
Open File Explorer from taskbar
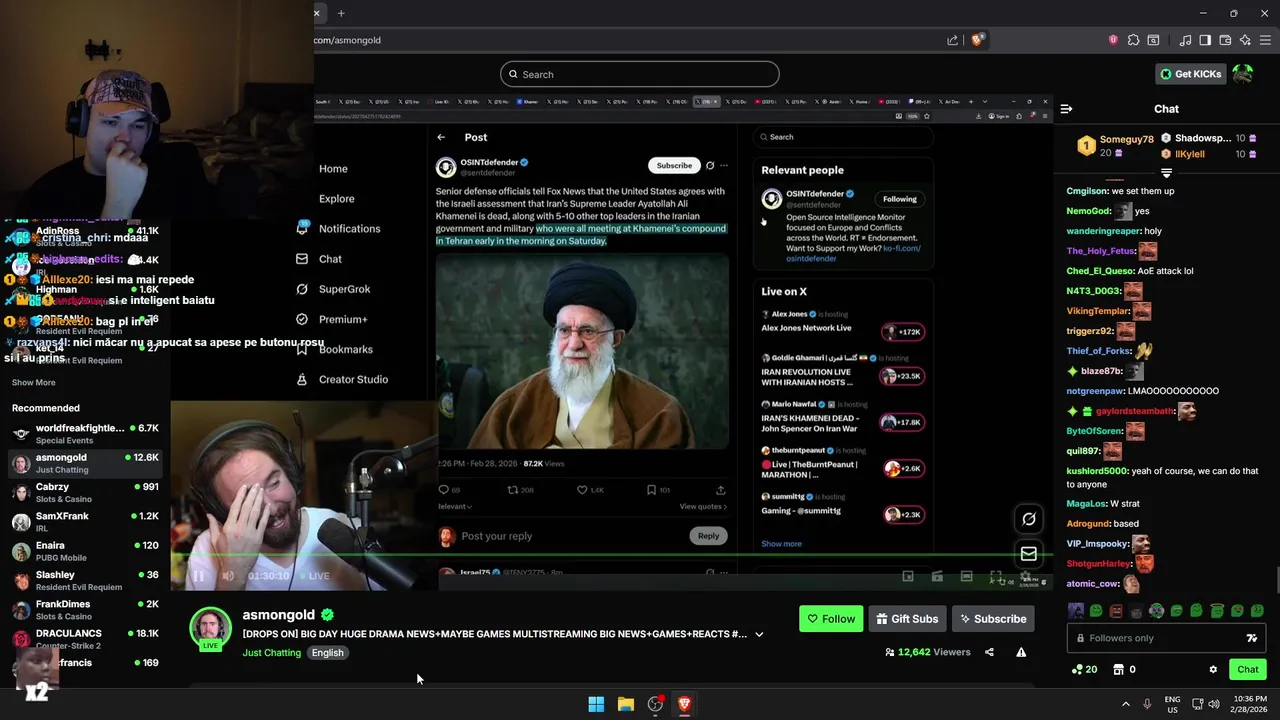(626, 704)
